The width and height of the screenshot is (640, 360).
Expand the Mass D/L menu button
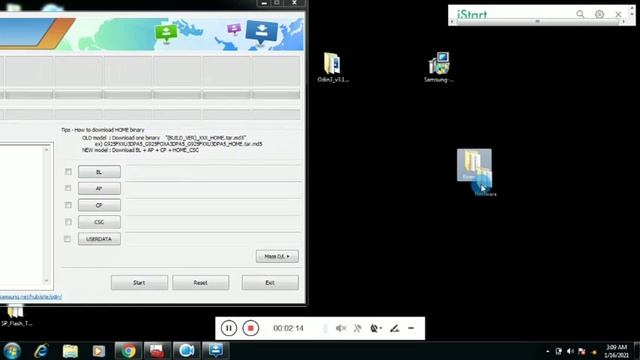pyautogui.click(x=277, y=256)
